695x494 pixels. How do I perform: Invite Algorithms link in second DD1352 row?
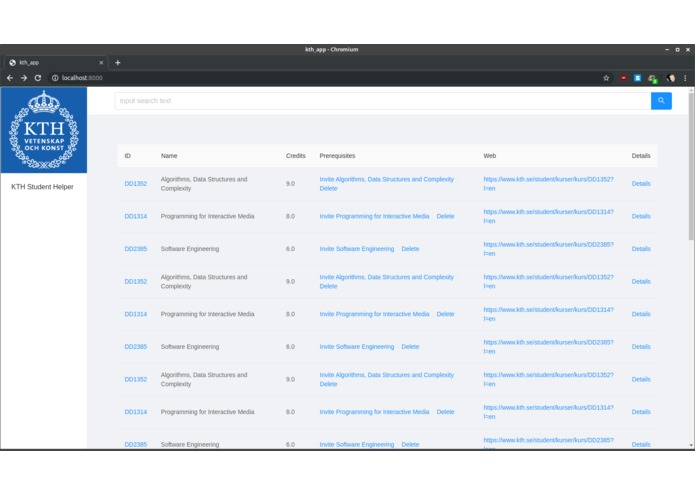387,277
